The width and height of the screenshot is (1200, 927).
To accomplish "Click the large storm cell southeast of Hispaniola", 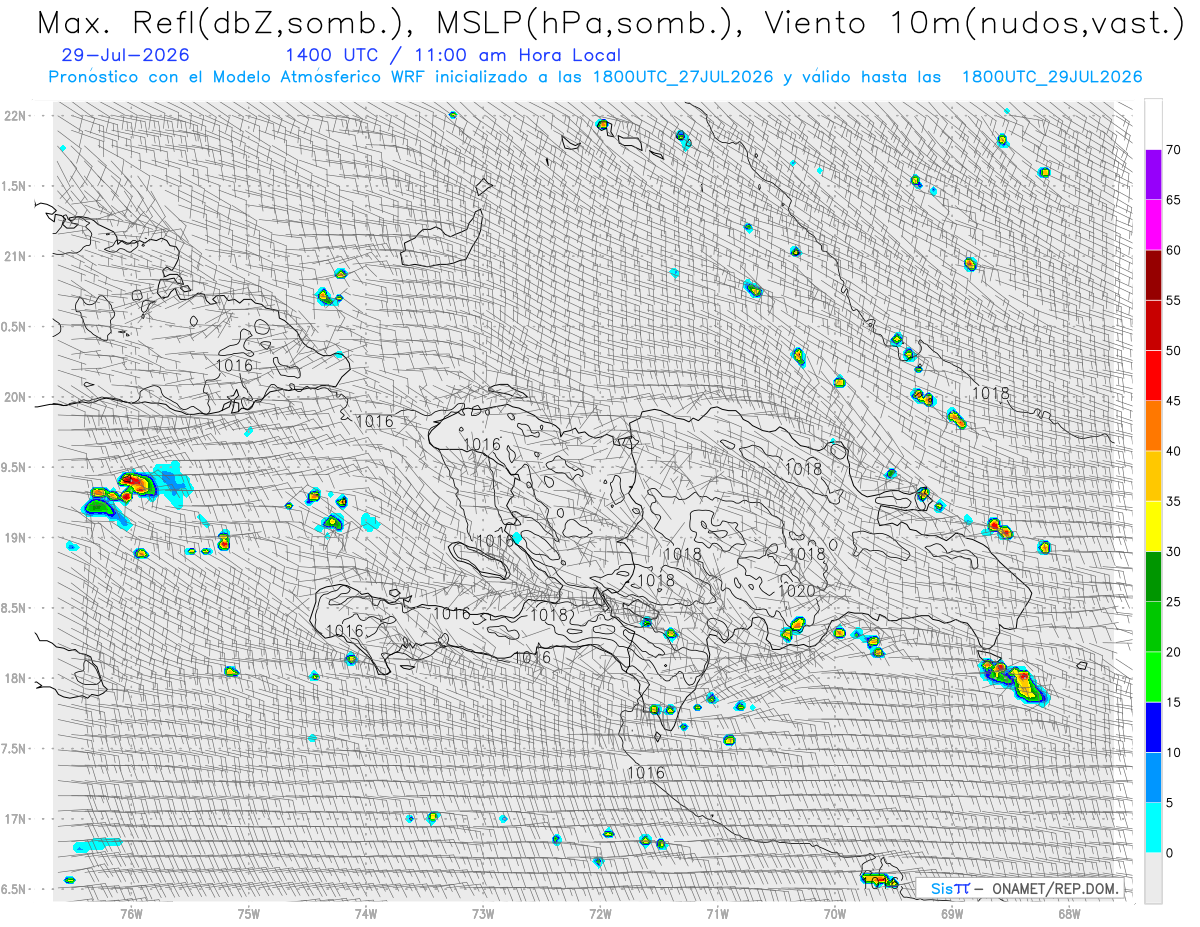I will pos(1015,681).
